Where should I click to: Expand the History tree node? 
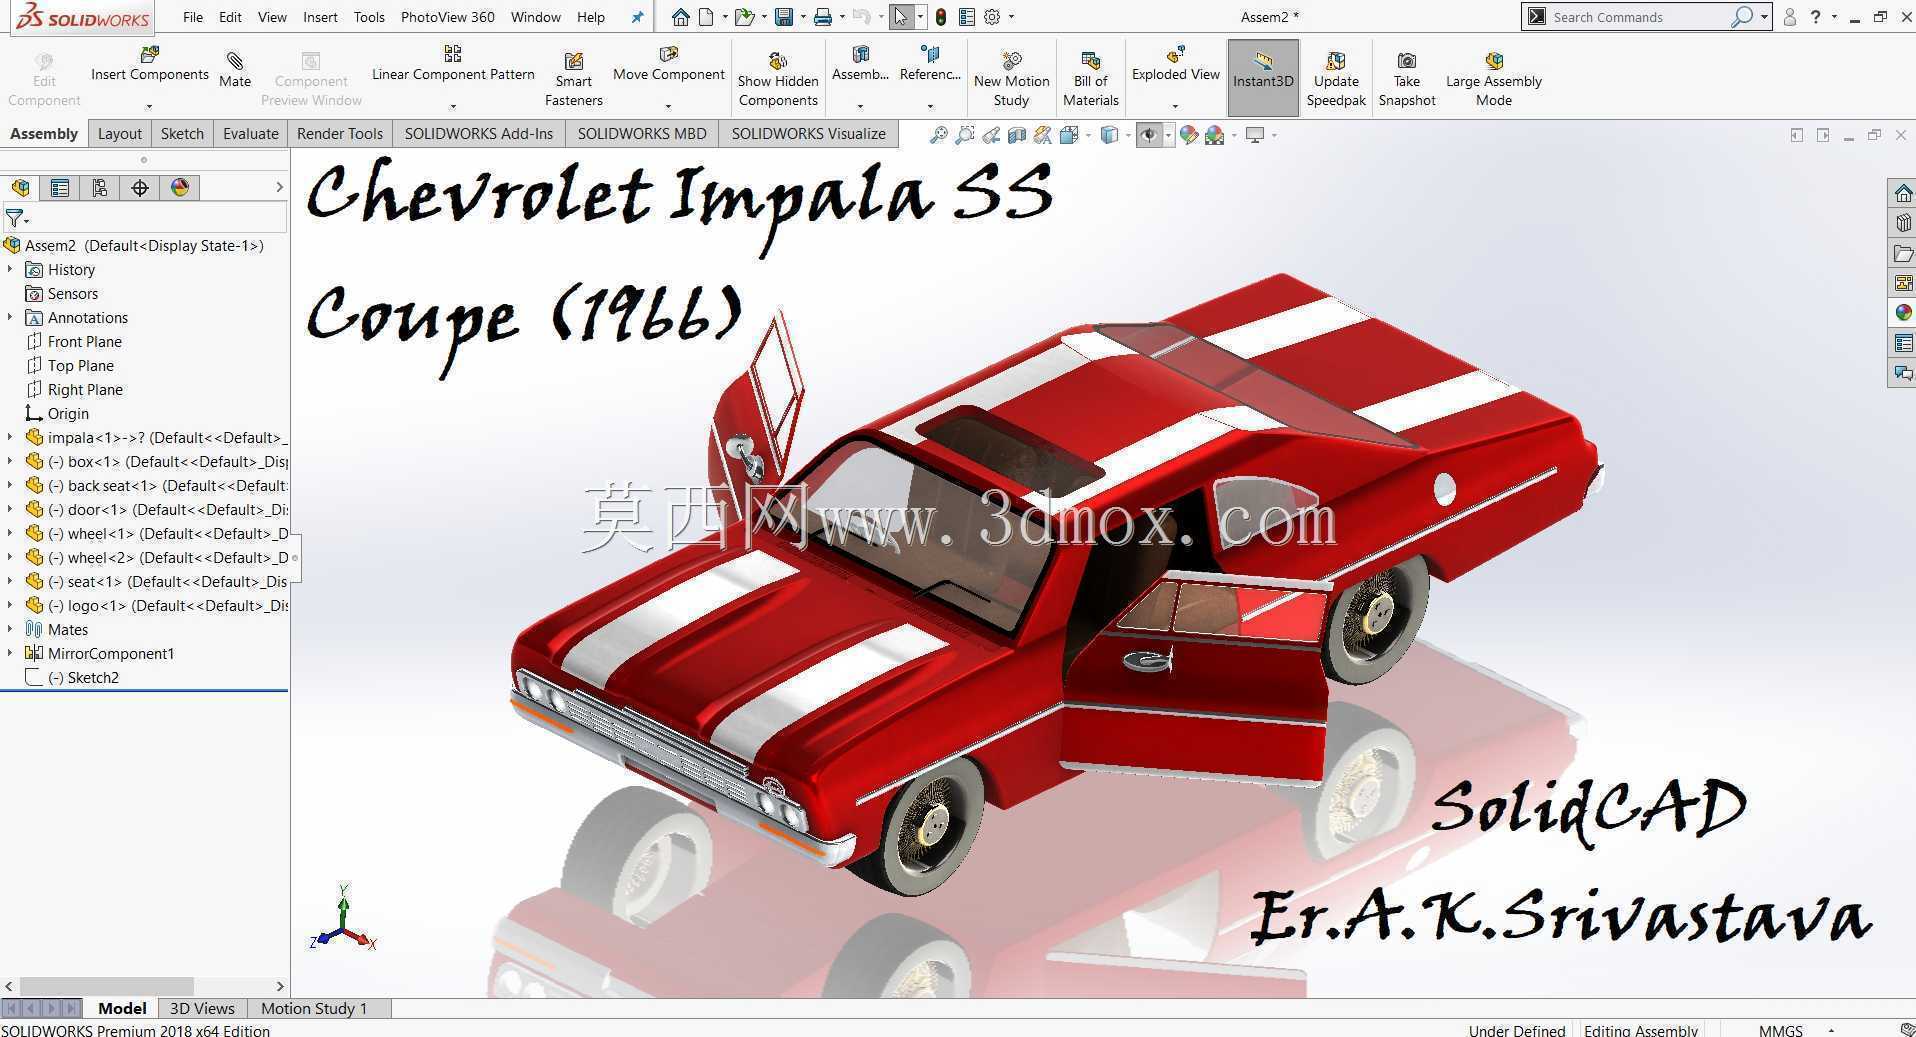coord(10,270)
